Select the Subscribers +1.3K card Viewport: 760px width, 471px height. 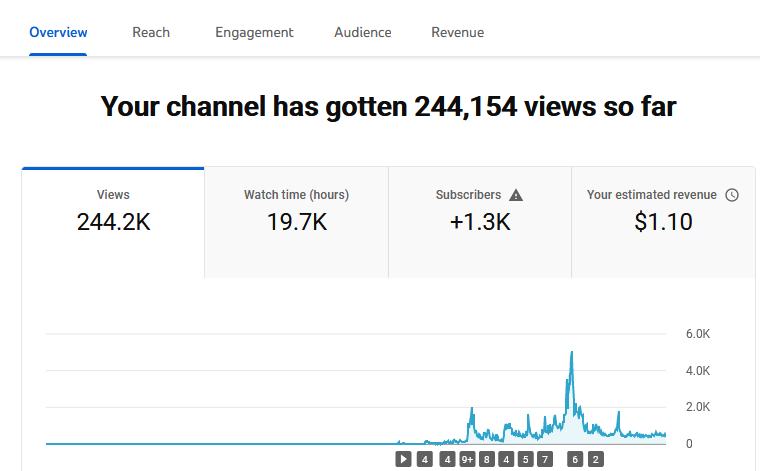(x=480, y=222)
